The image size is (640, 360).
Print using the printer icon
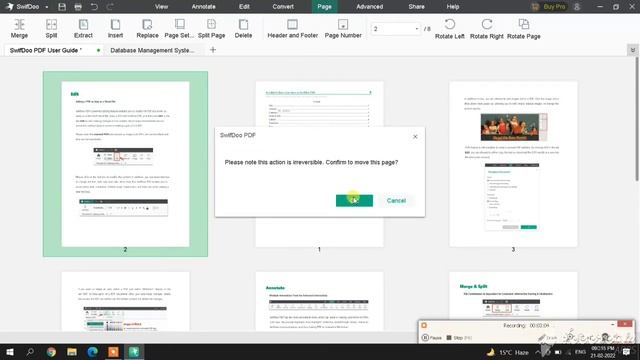(x=78, y=7)
